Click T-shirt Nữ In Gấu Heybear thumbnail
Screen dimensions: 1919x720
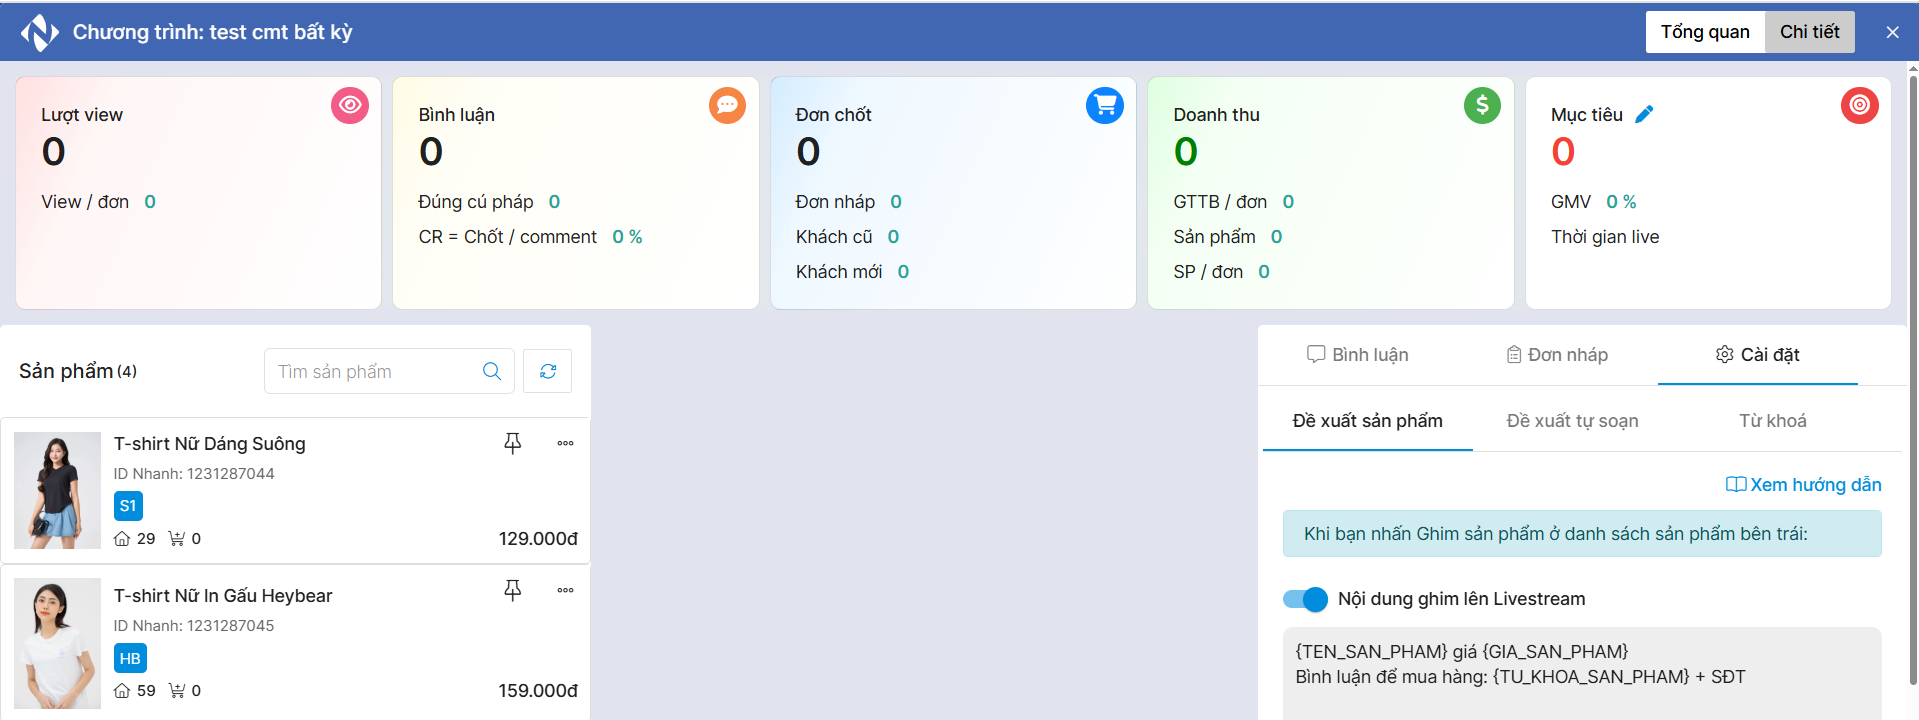57,643
